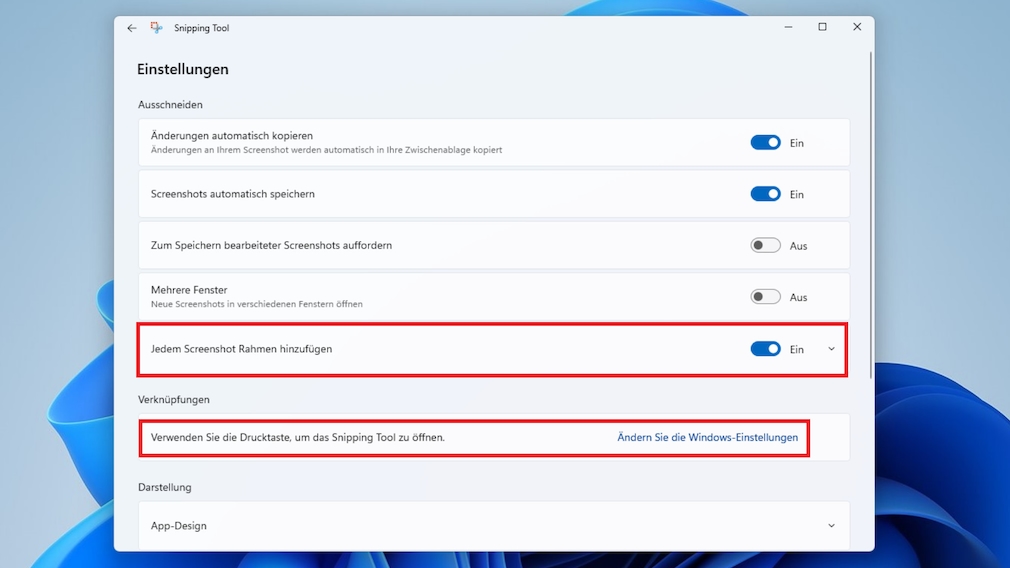Click the Darstellung section label
1010x568 pixels.
tap(165, 487)
